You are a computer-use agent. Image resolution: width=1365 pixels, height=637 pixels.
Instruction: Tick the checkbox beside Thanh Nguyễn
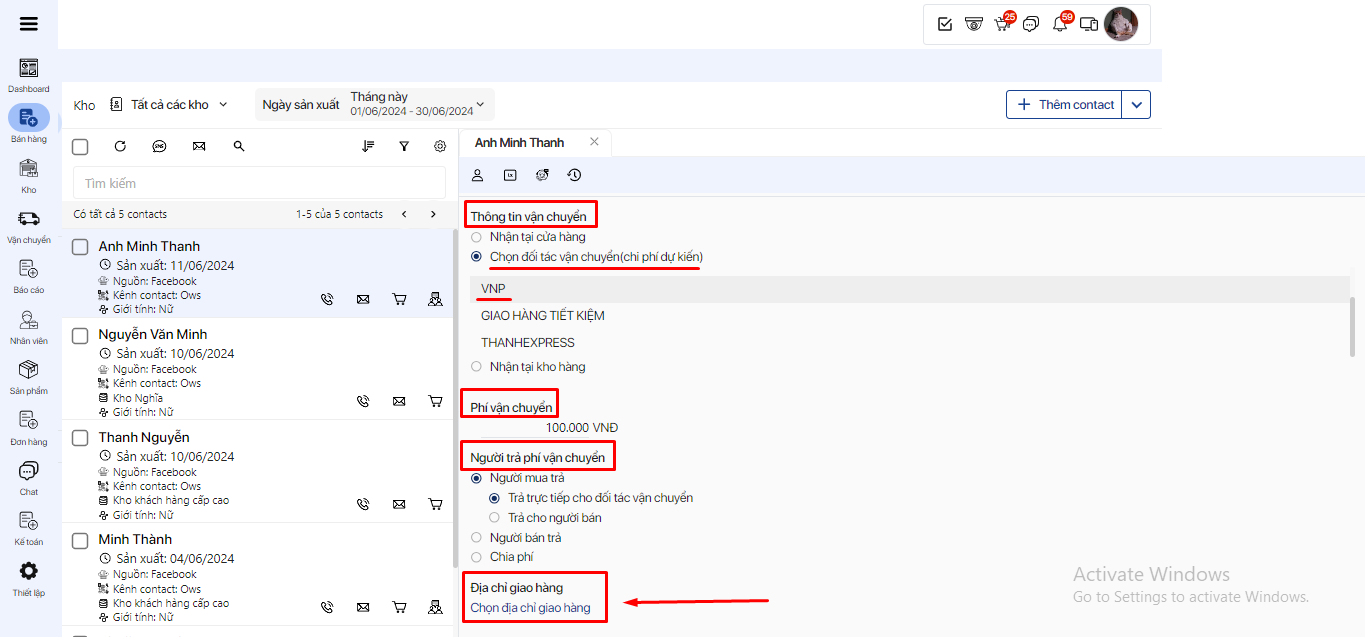80,438
